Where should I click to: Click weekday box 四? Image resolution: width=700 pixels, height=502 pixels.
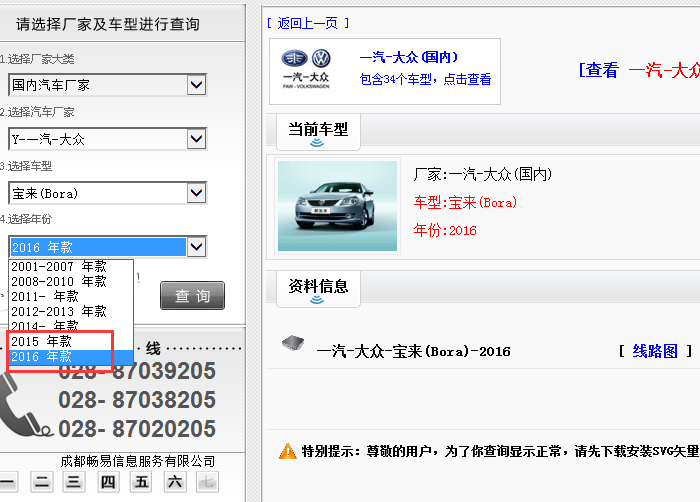pos(108,482)
